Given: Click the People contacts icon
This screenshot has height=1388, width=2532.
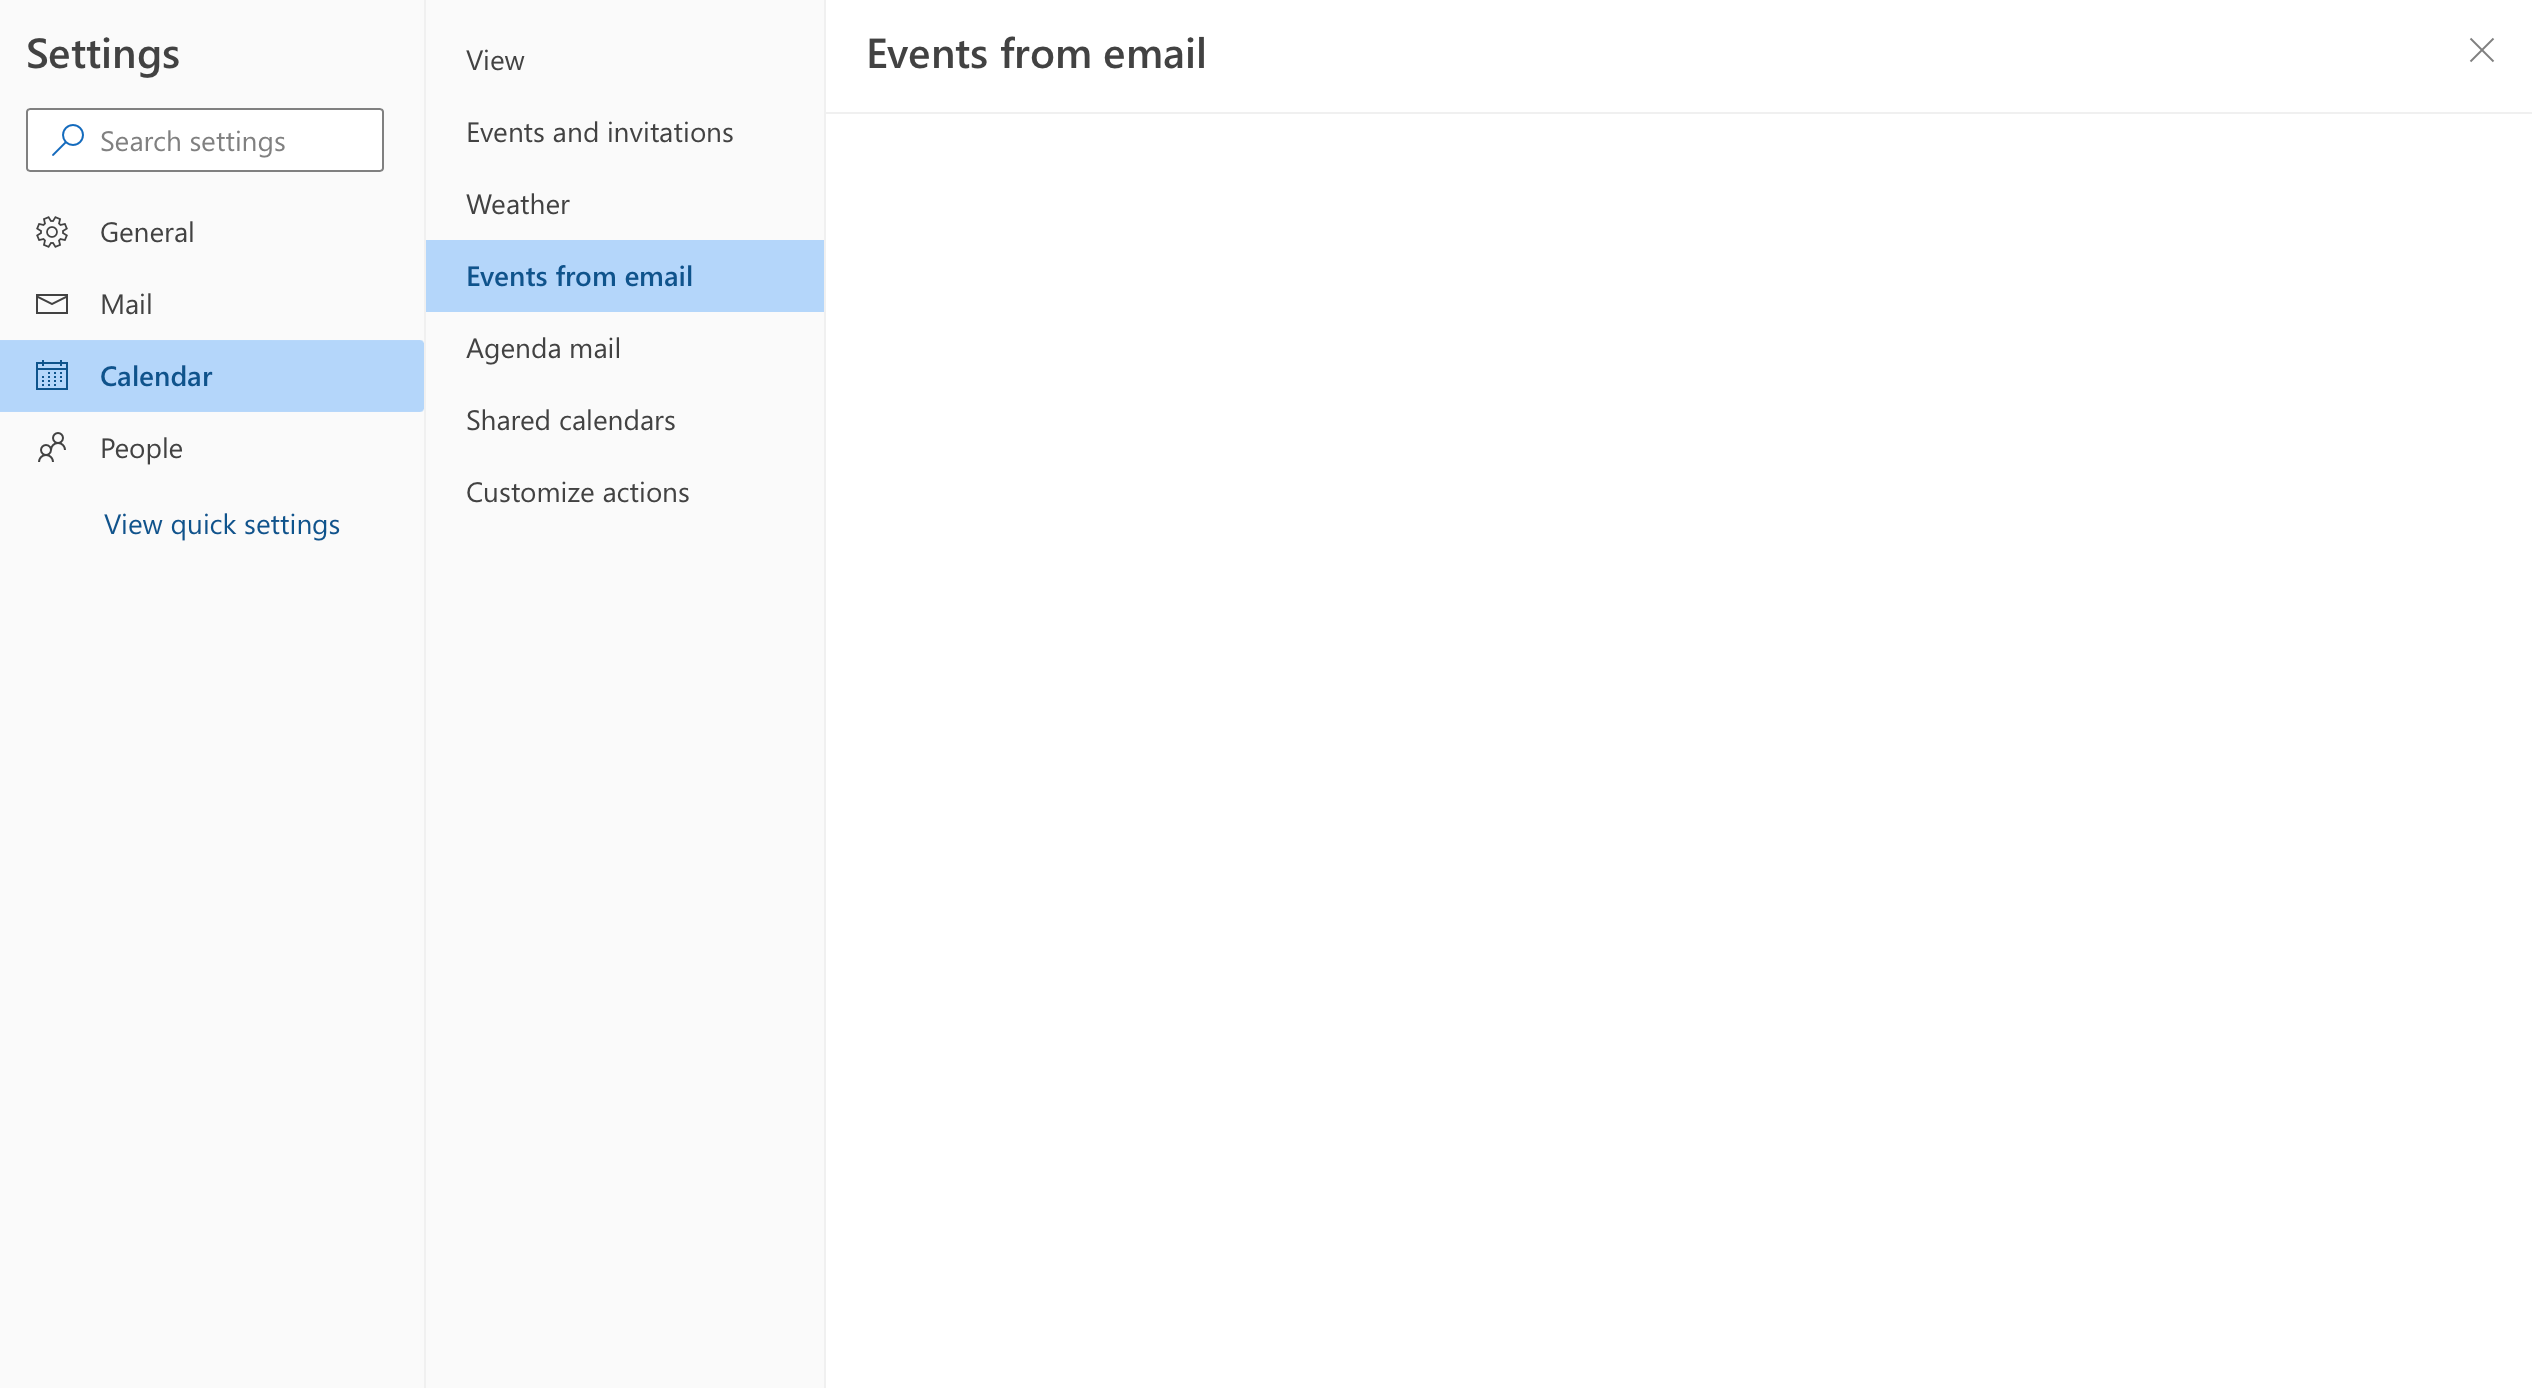Looking at the screenshot, I should 52,448.
